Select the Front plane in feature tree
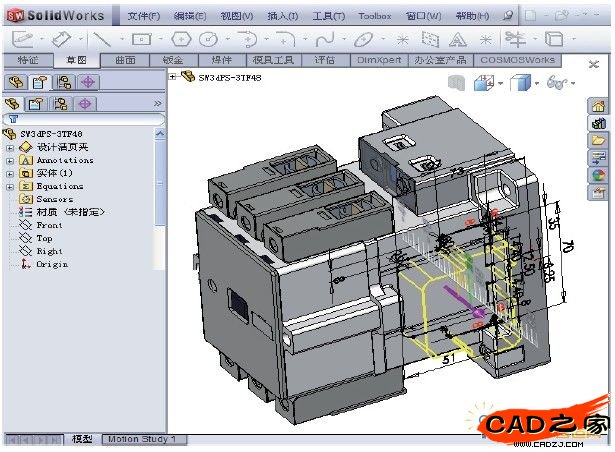This screenshot has width=615, height=452. coord(49,225)
